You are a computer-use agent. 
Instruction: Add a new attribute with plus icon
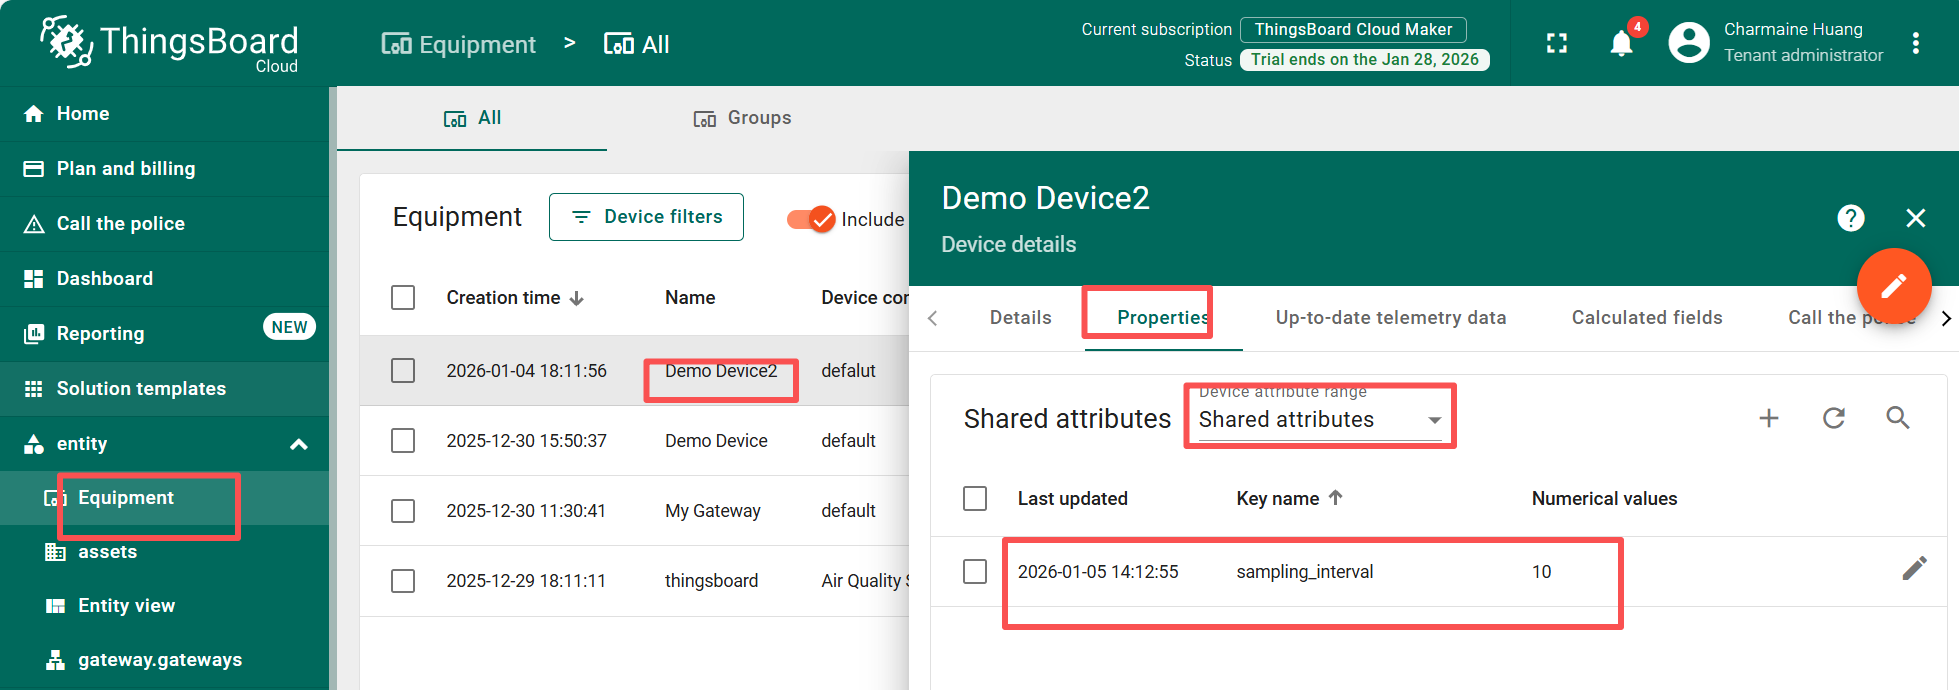pyautogui.click(x=1769, y=418)
